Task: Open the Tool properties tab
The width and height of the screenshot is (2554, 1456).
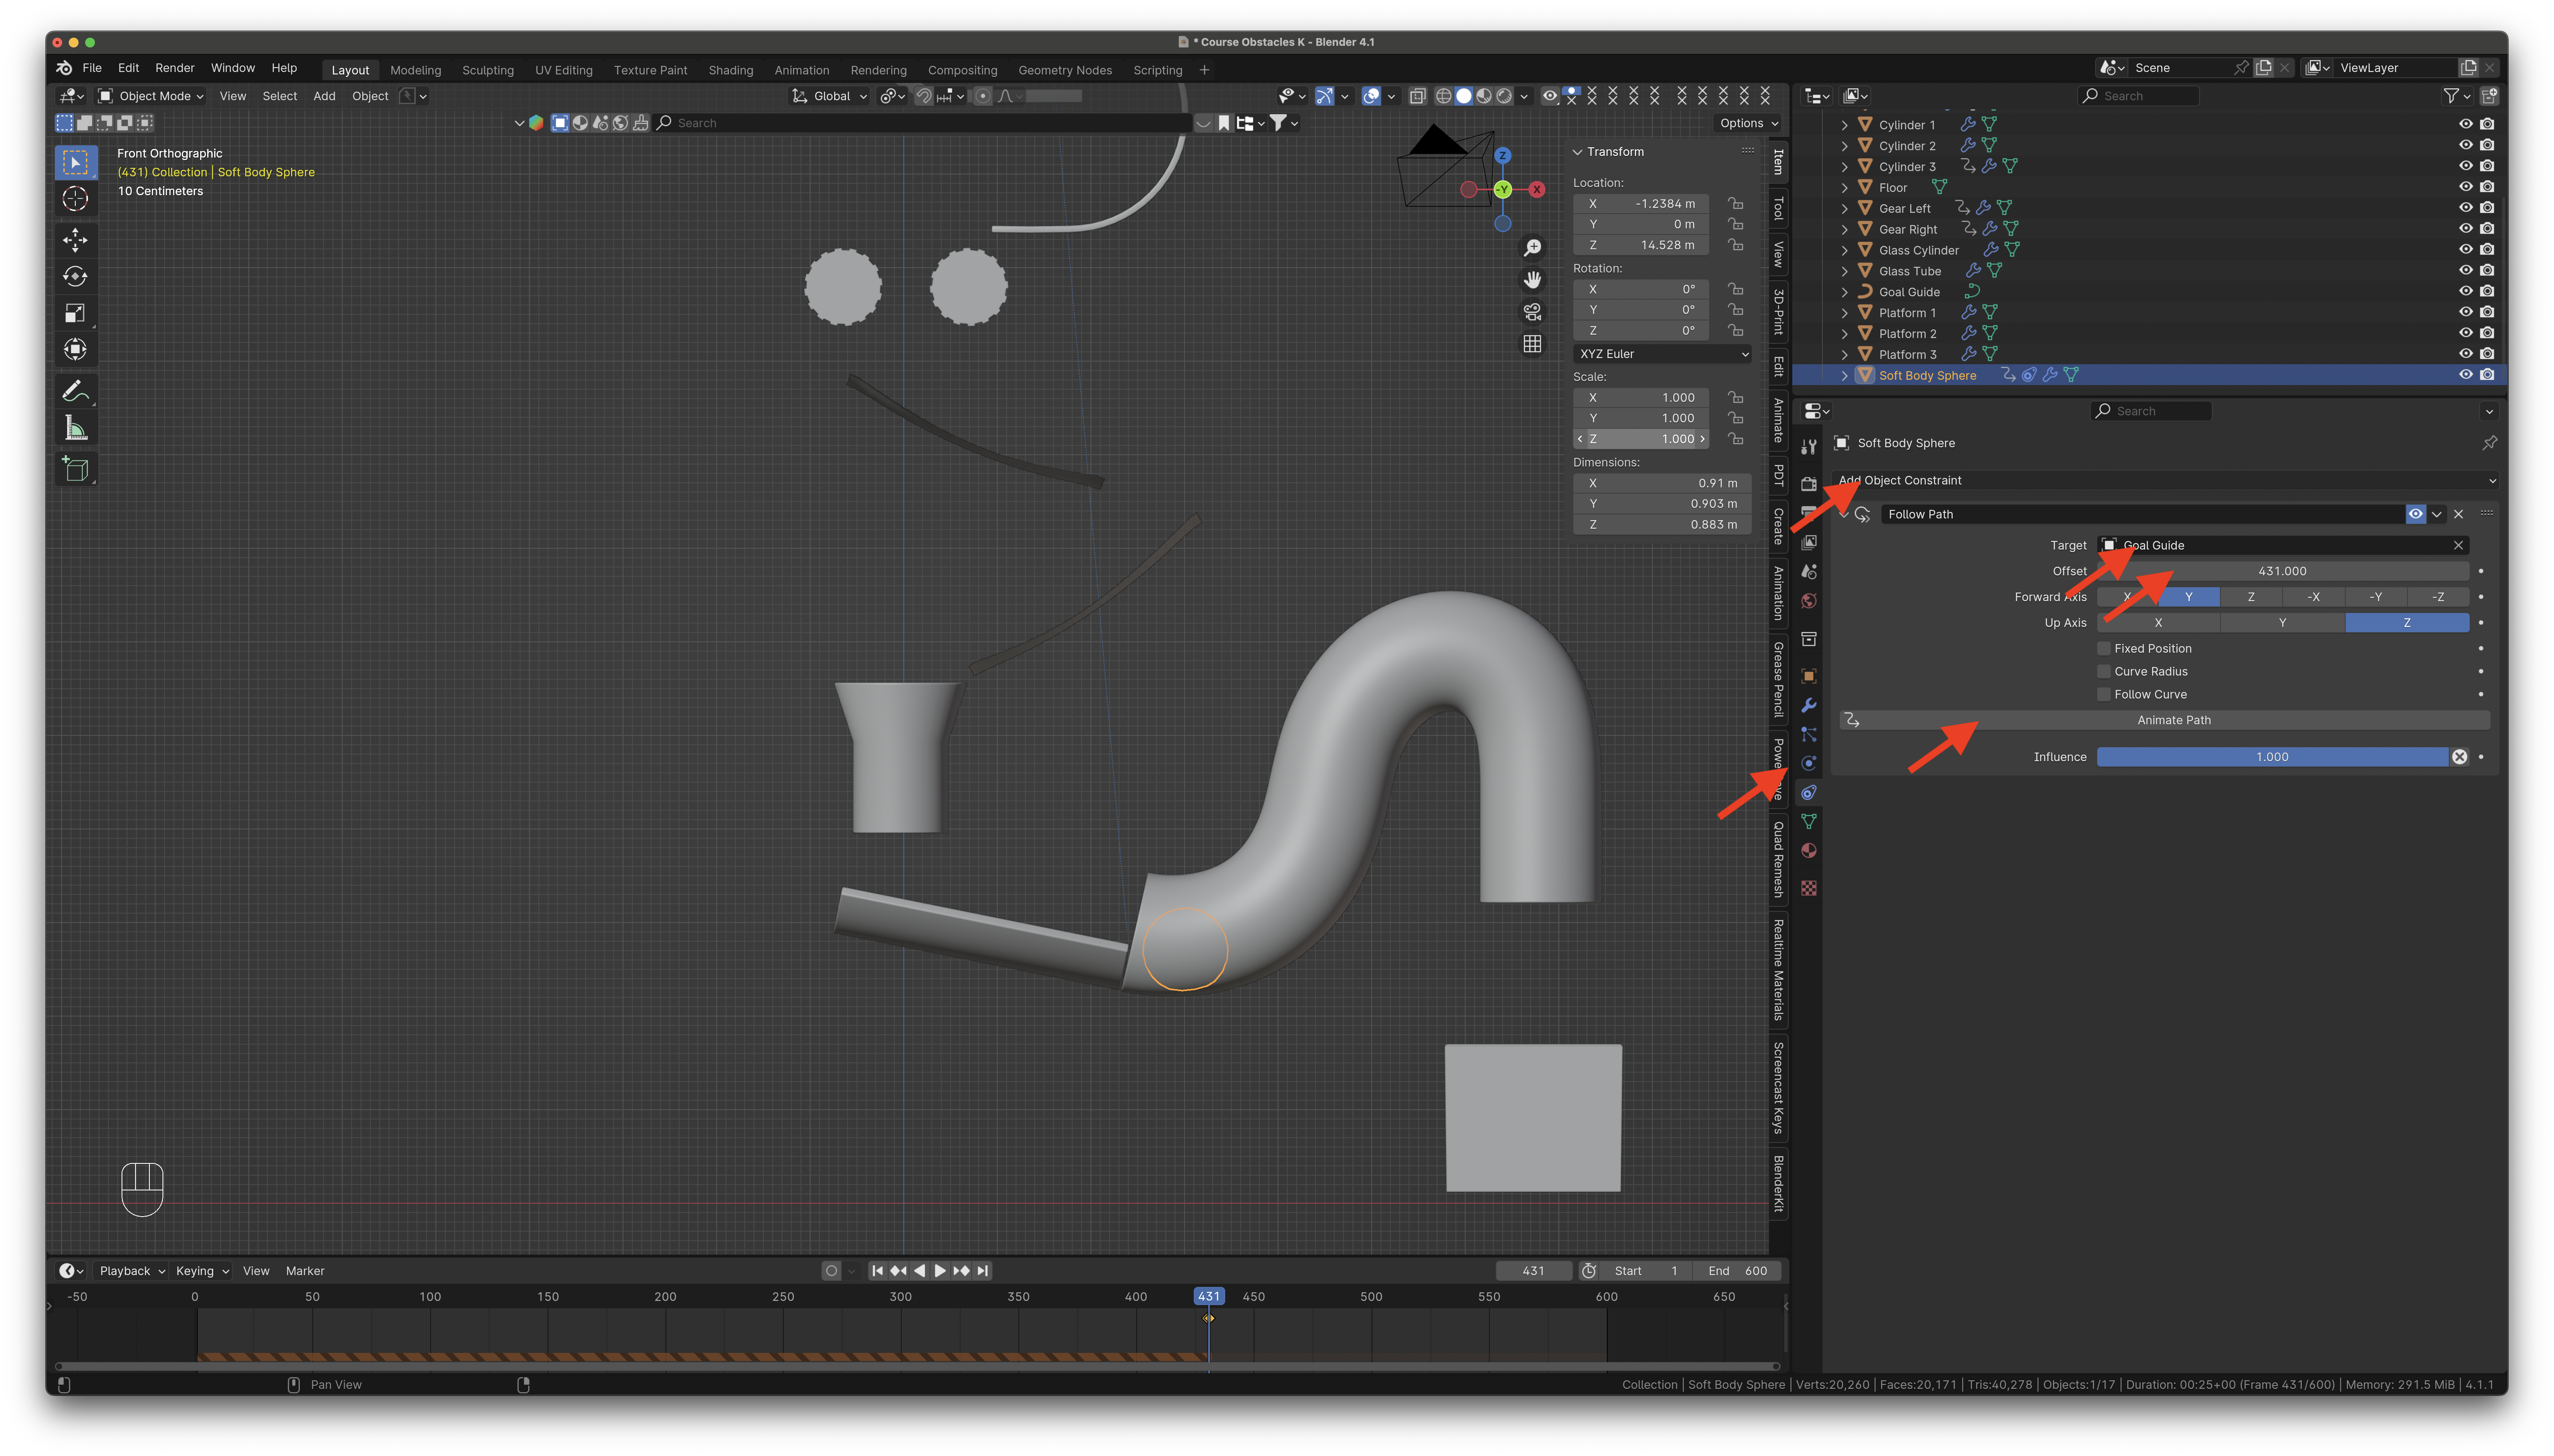Action: click(1808, 447)
